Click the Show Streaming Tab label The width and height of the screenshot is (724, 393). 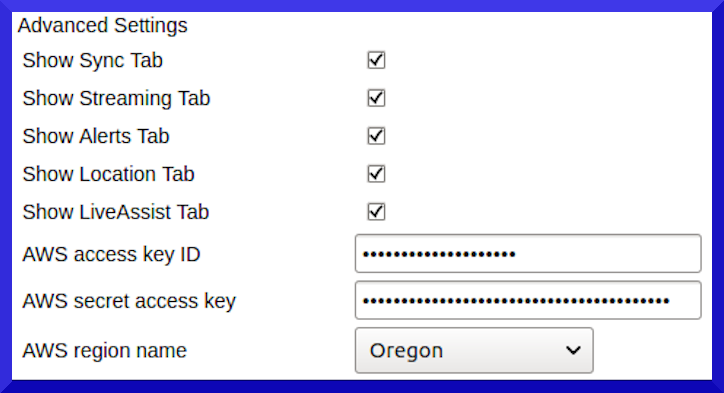[x=116, y=98]
